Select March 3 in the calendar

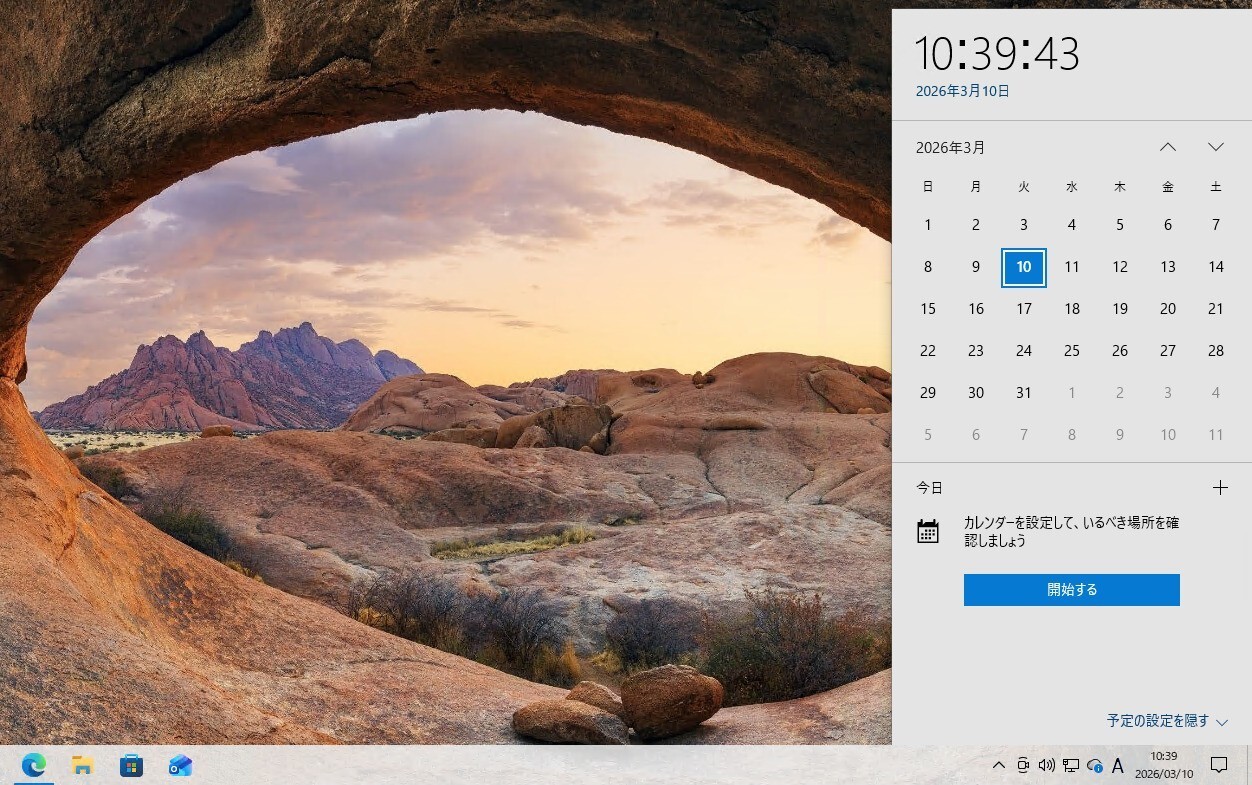[x=1024, y=225]
